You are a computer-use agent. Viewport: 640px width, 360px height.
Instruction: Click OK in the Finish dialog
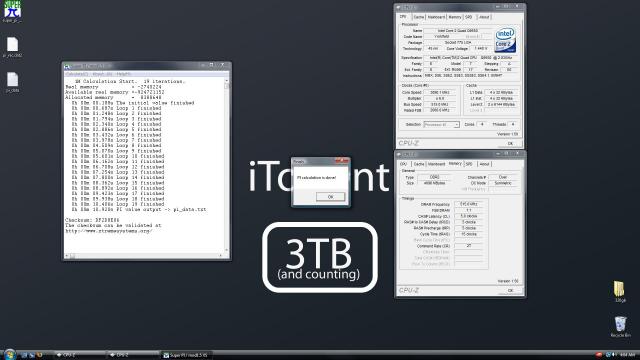[x=331, y=197]
